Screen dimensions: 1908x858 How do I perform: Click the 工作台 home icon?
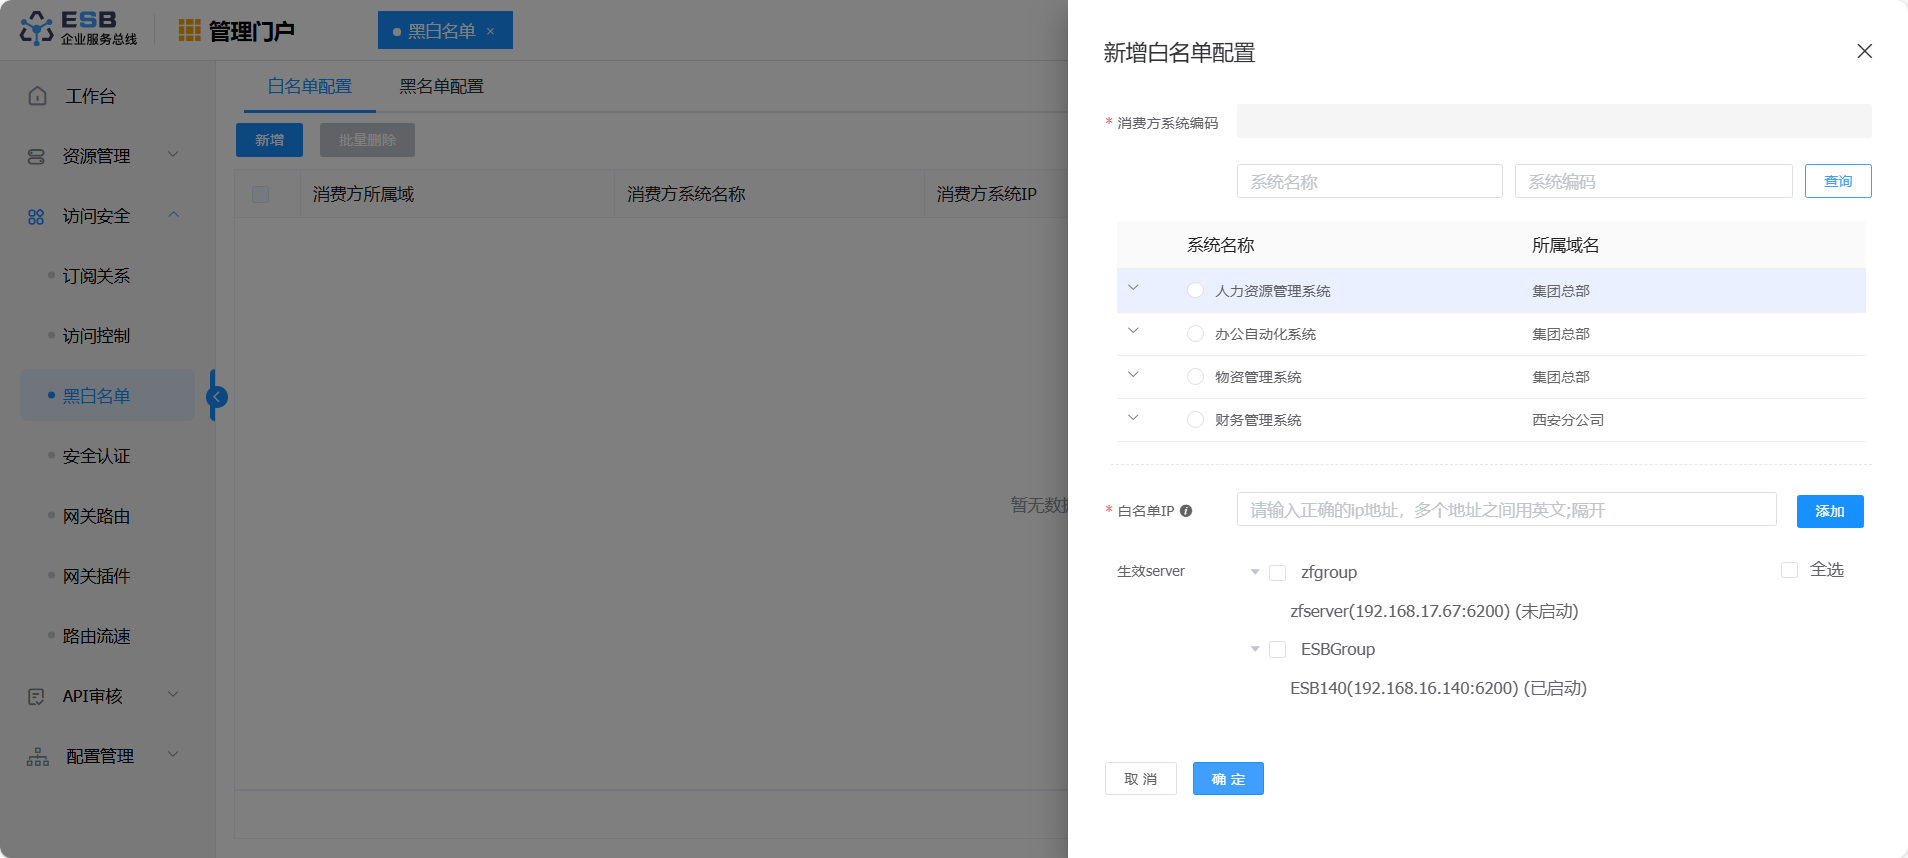point(37,96)
